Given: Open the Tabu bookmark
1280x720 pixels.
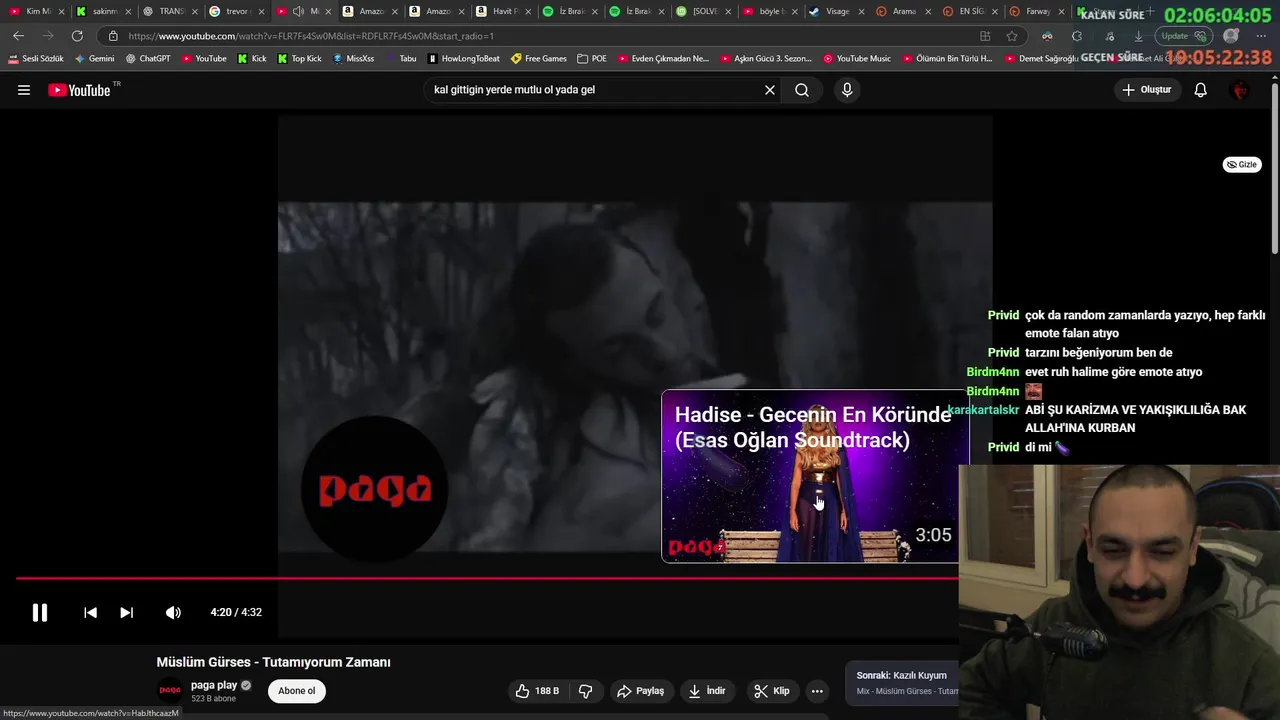Looking at the screenshot, I should 401,59.
